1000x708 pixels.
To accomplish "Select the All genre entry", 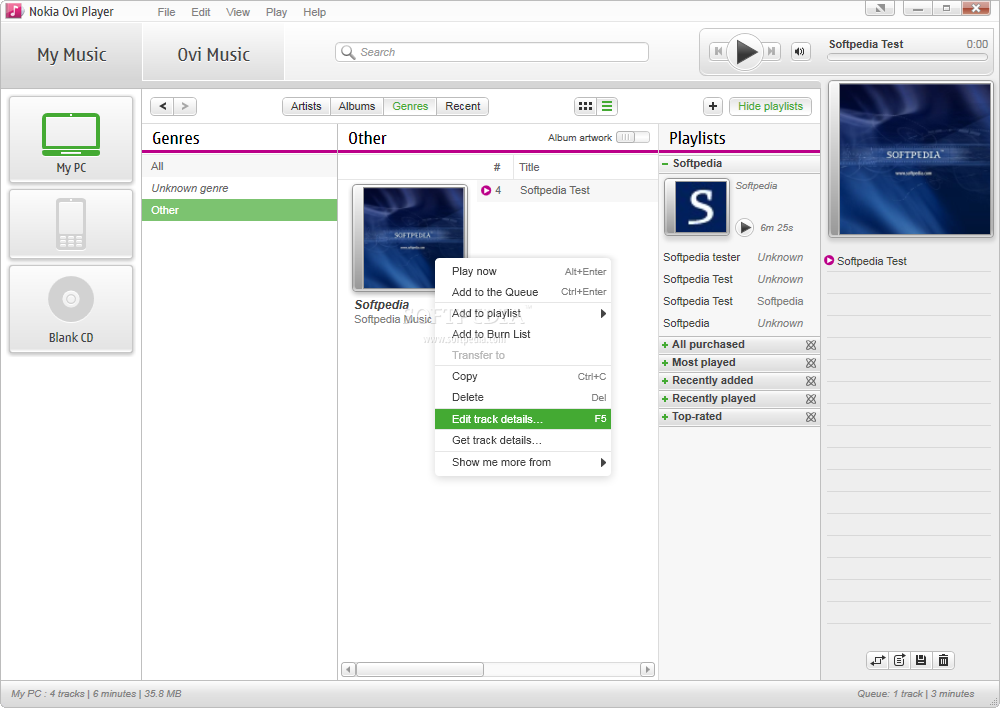I will pyautogui.click(x=239, y=166).
